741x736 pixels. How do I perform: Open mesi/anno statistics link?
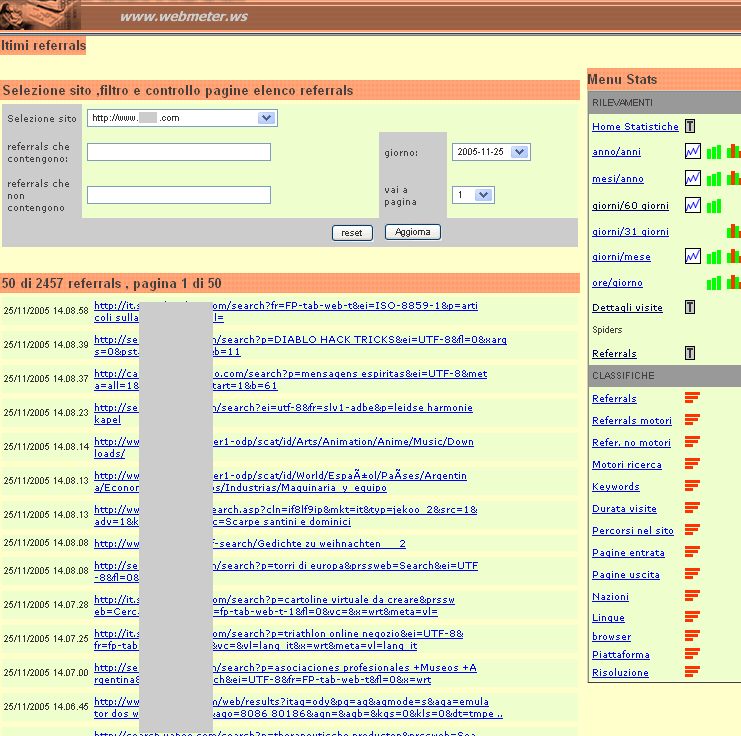coord(618,179)
